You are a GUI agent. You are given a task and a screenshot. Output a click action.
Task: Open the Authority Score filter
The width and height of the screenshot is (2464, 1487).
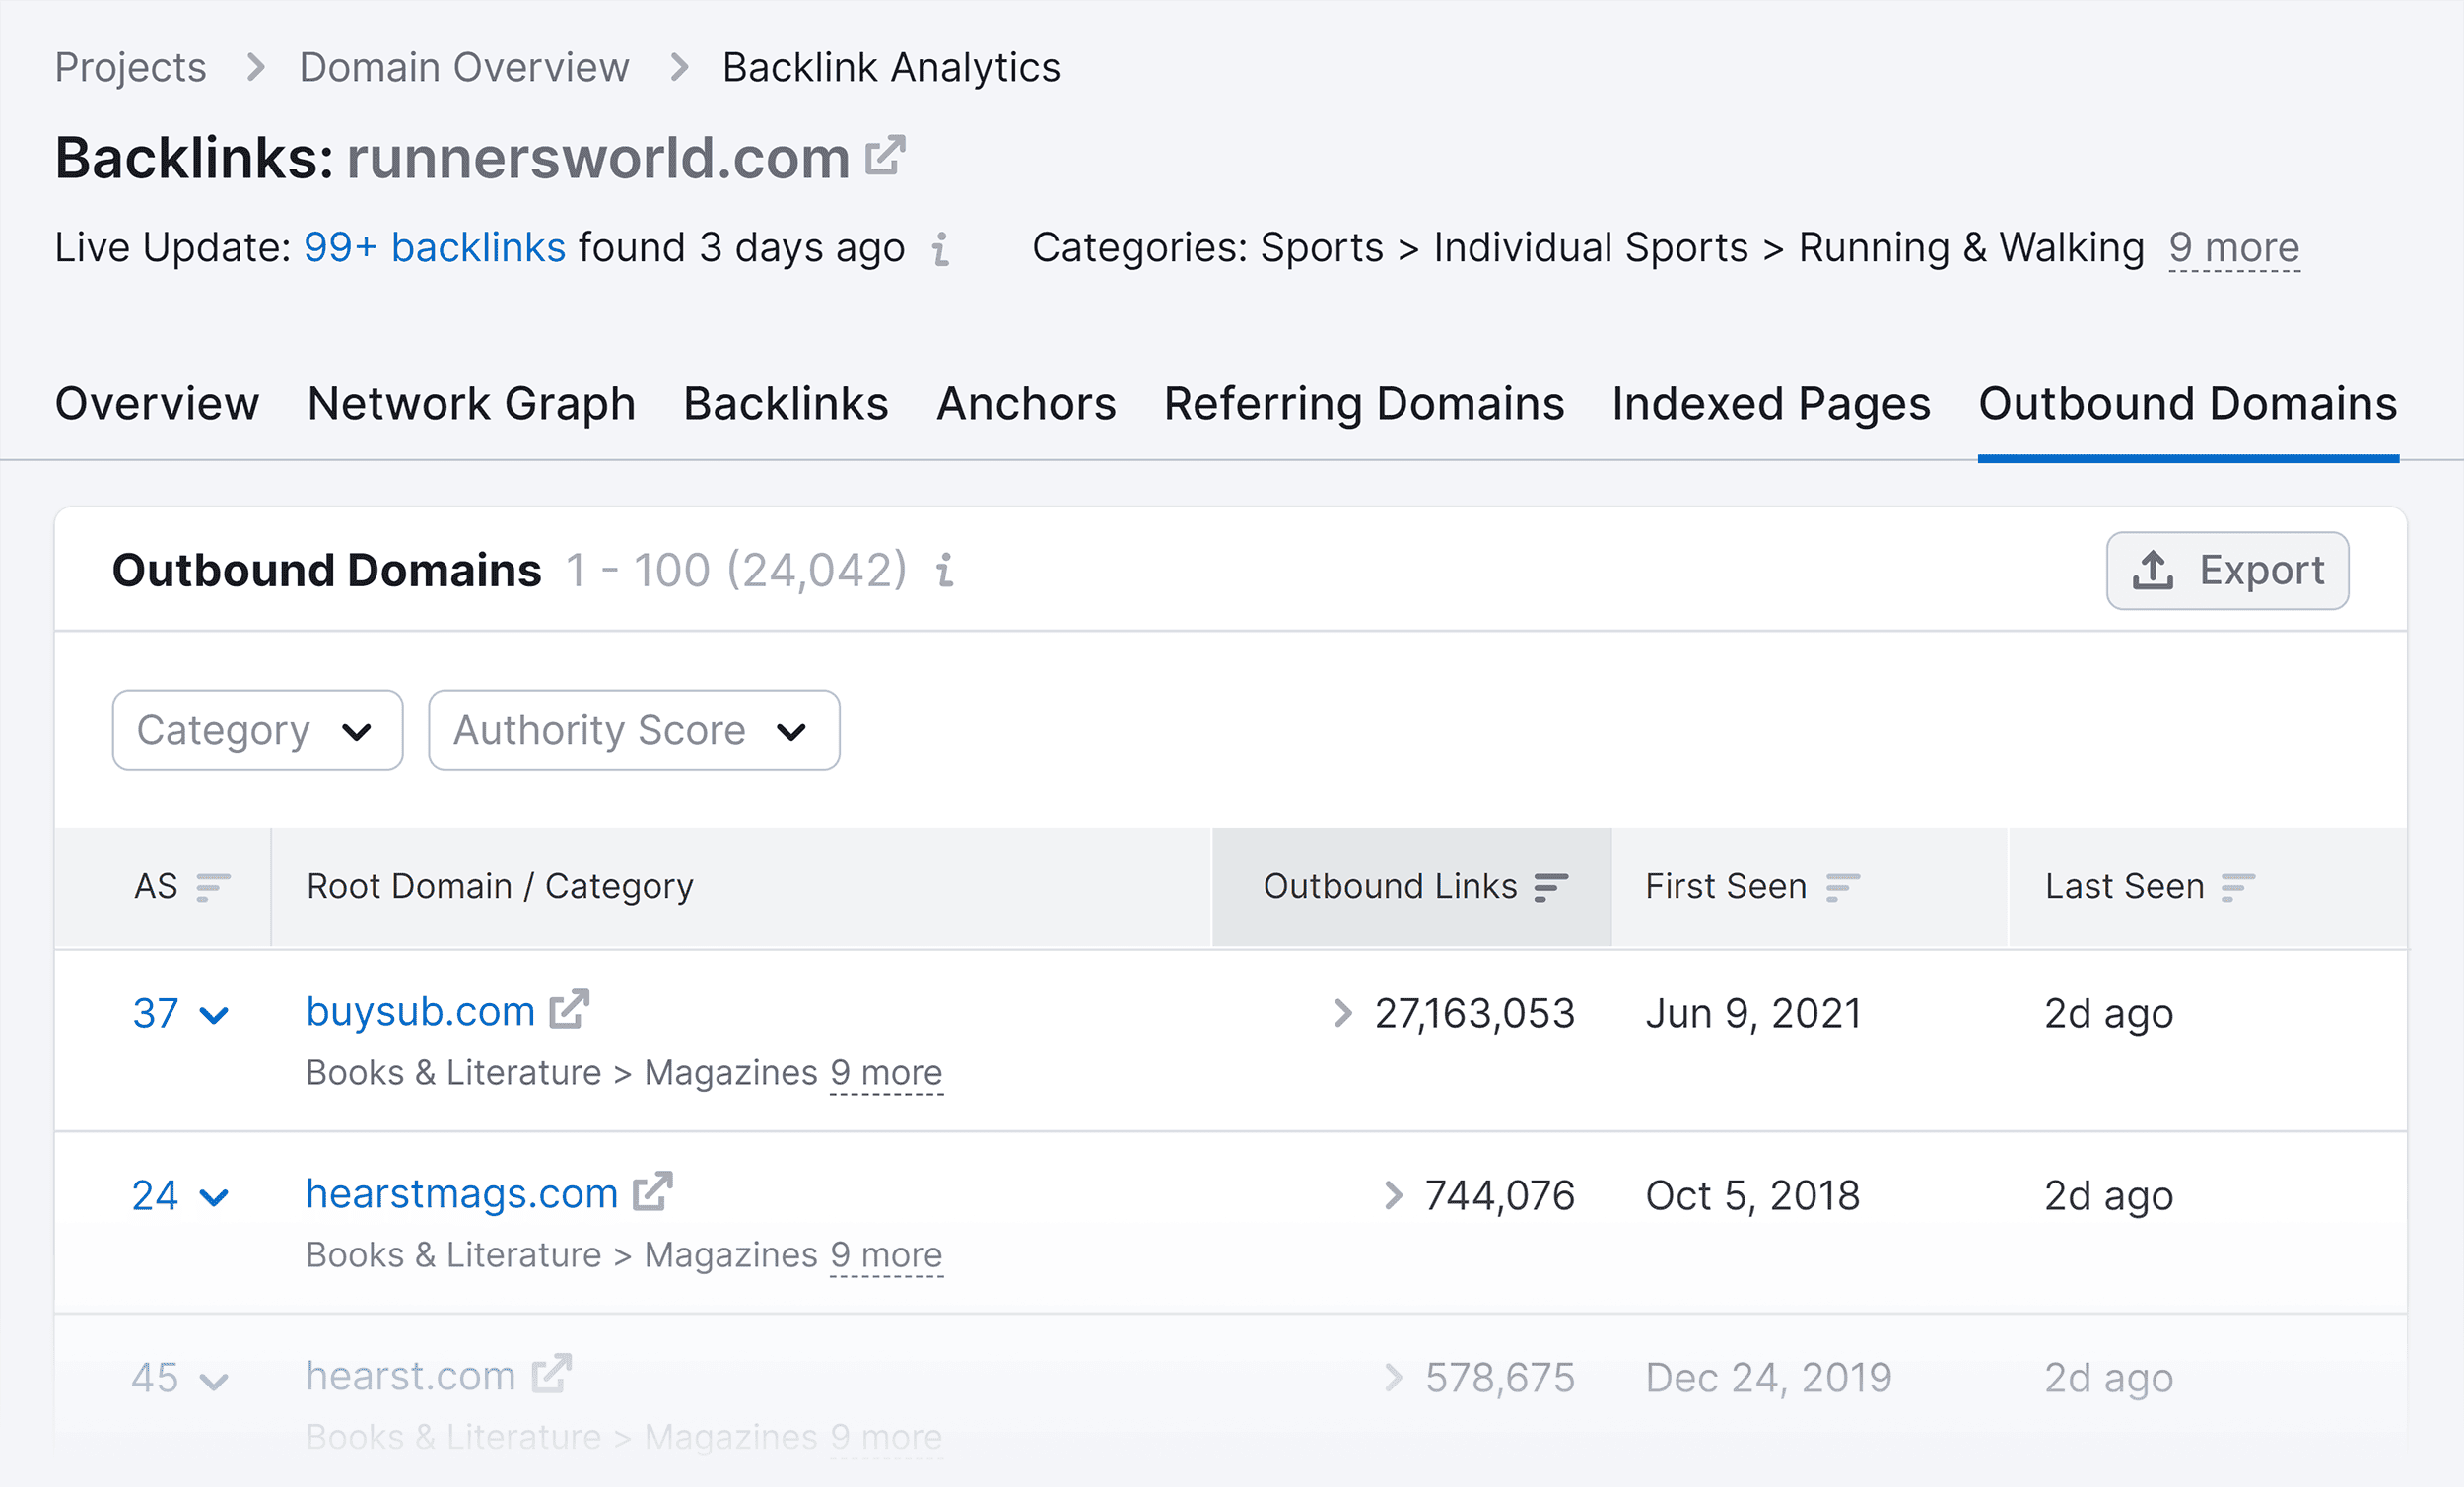(x=633, y=730)
